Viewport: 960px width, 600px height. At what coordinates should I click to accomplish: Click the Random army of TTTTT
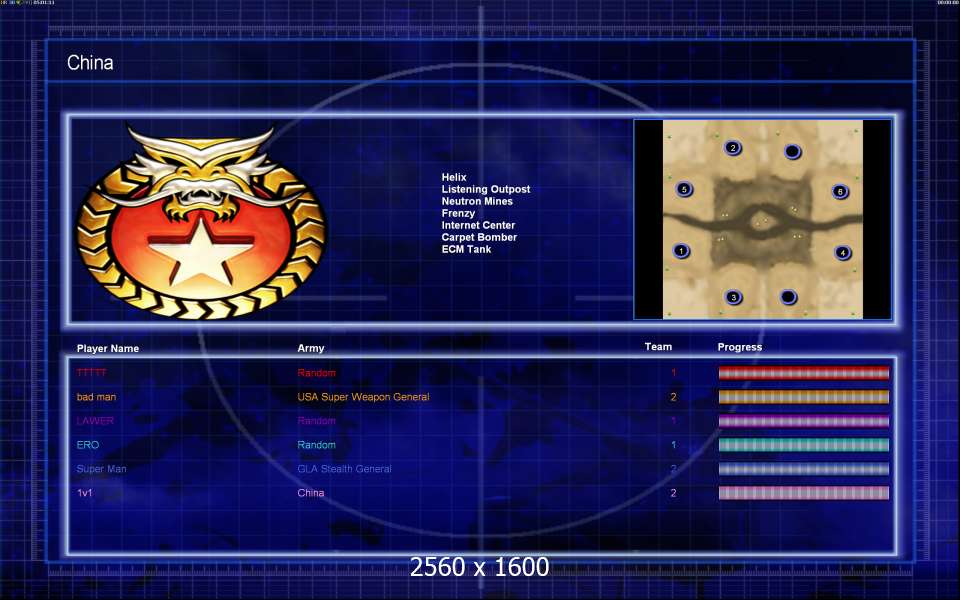point(316,373)
